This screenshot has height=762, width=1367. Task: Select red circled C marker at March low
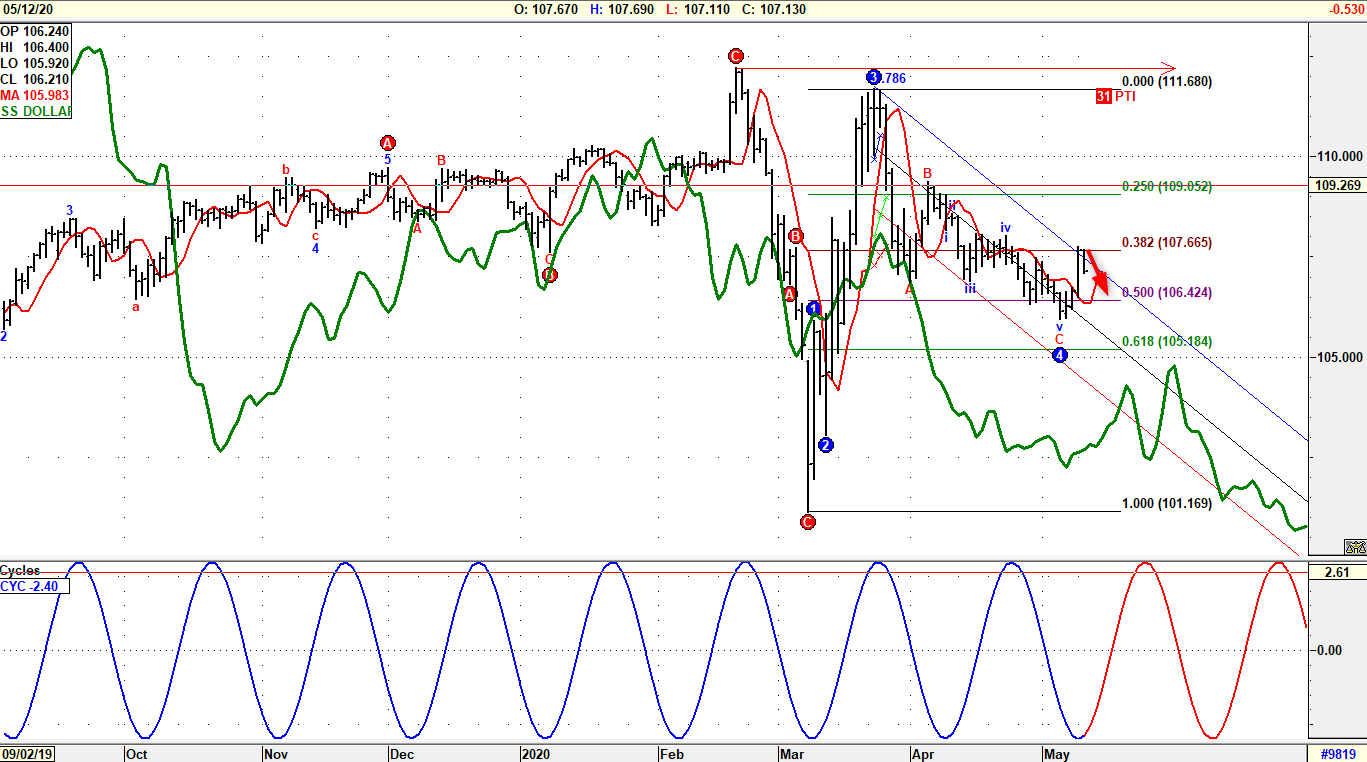click(x=808, y=521)
